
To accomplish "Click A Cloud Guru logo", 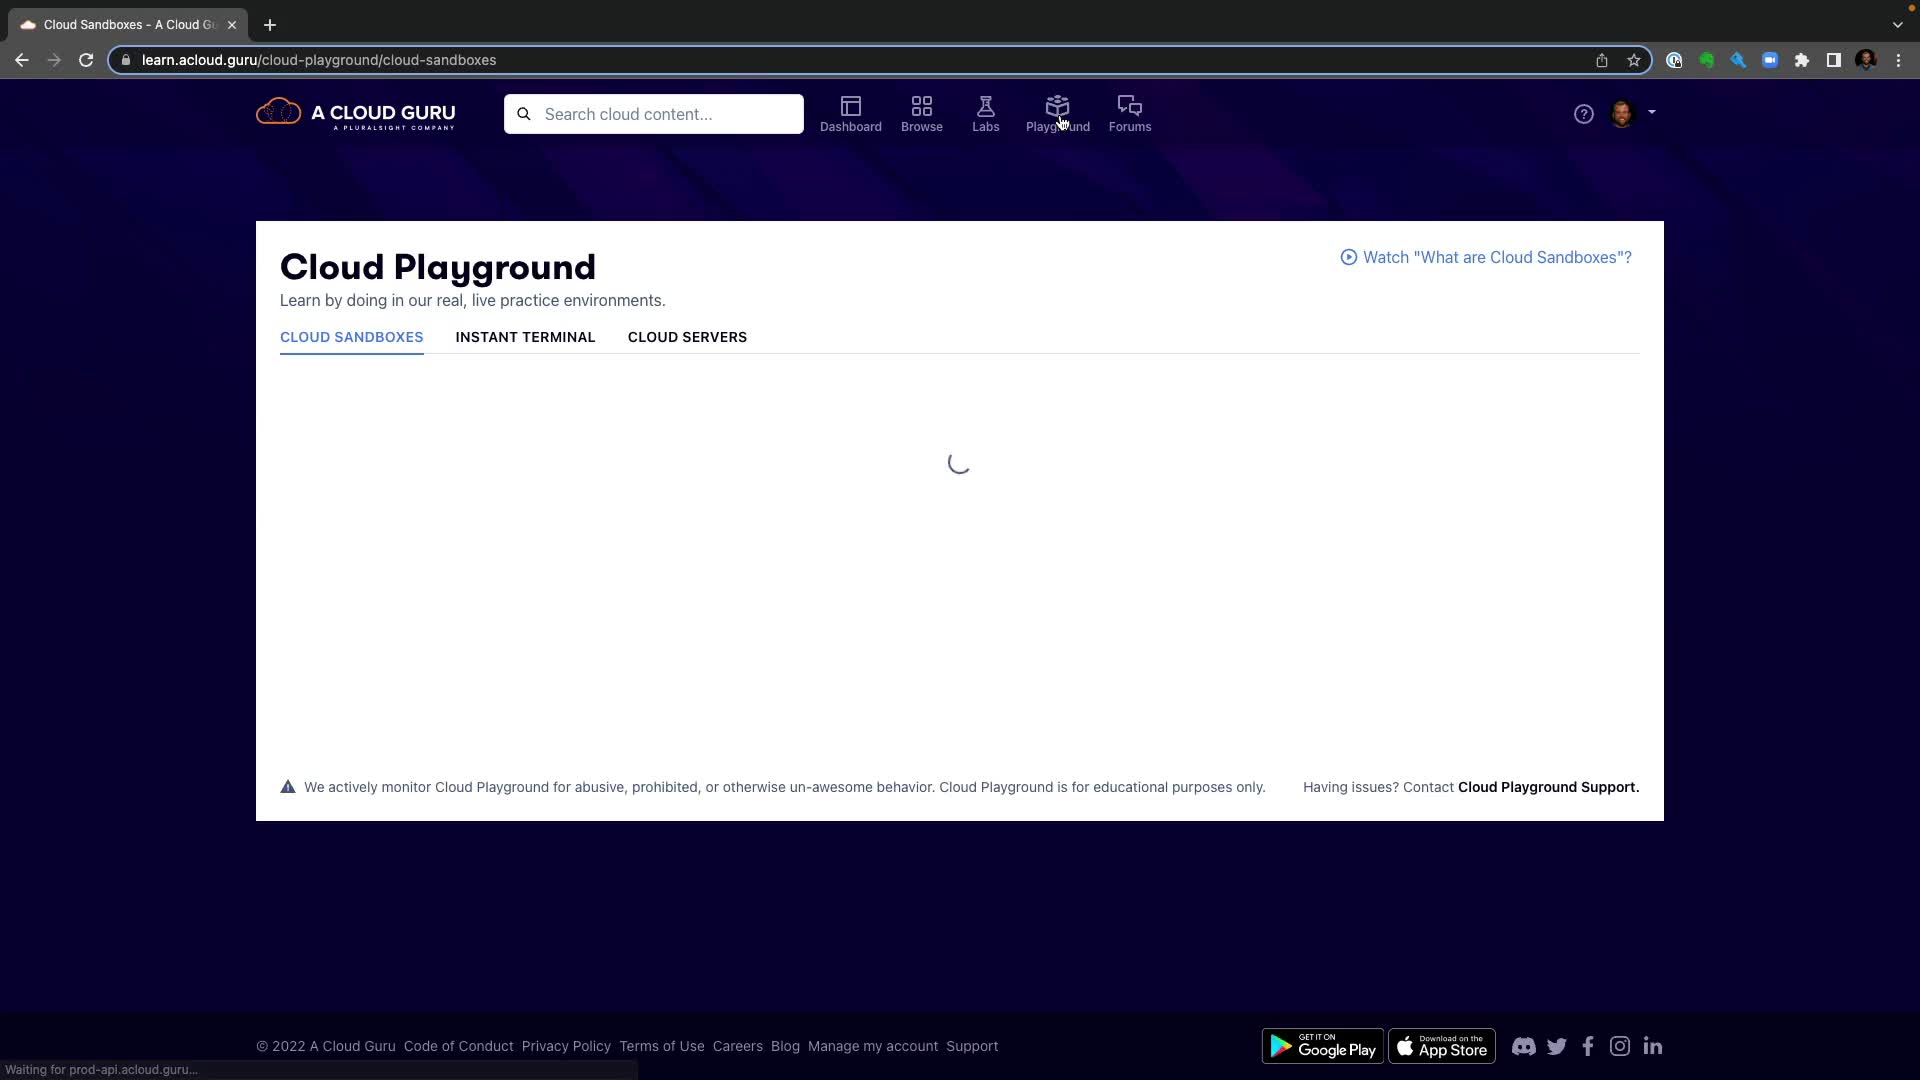I will click(356, 114).
